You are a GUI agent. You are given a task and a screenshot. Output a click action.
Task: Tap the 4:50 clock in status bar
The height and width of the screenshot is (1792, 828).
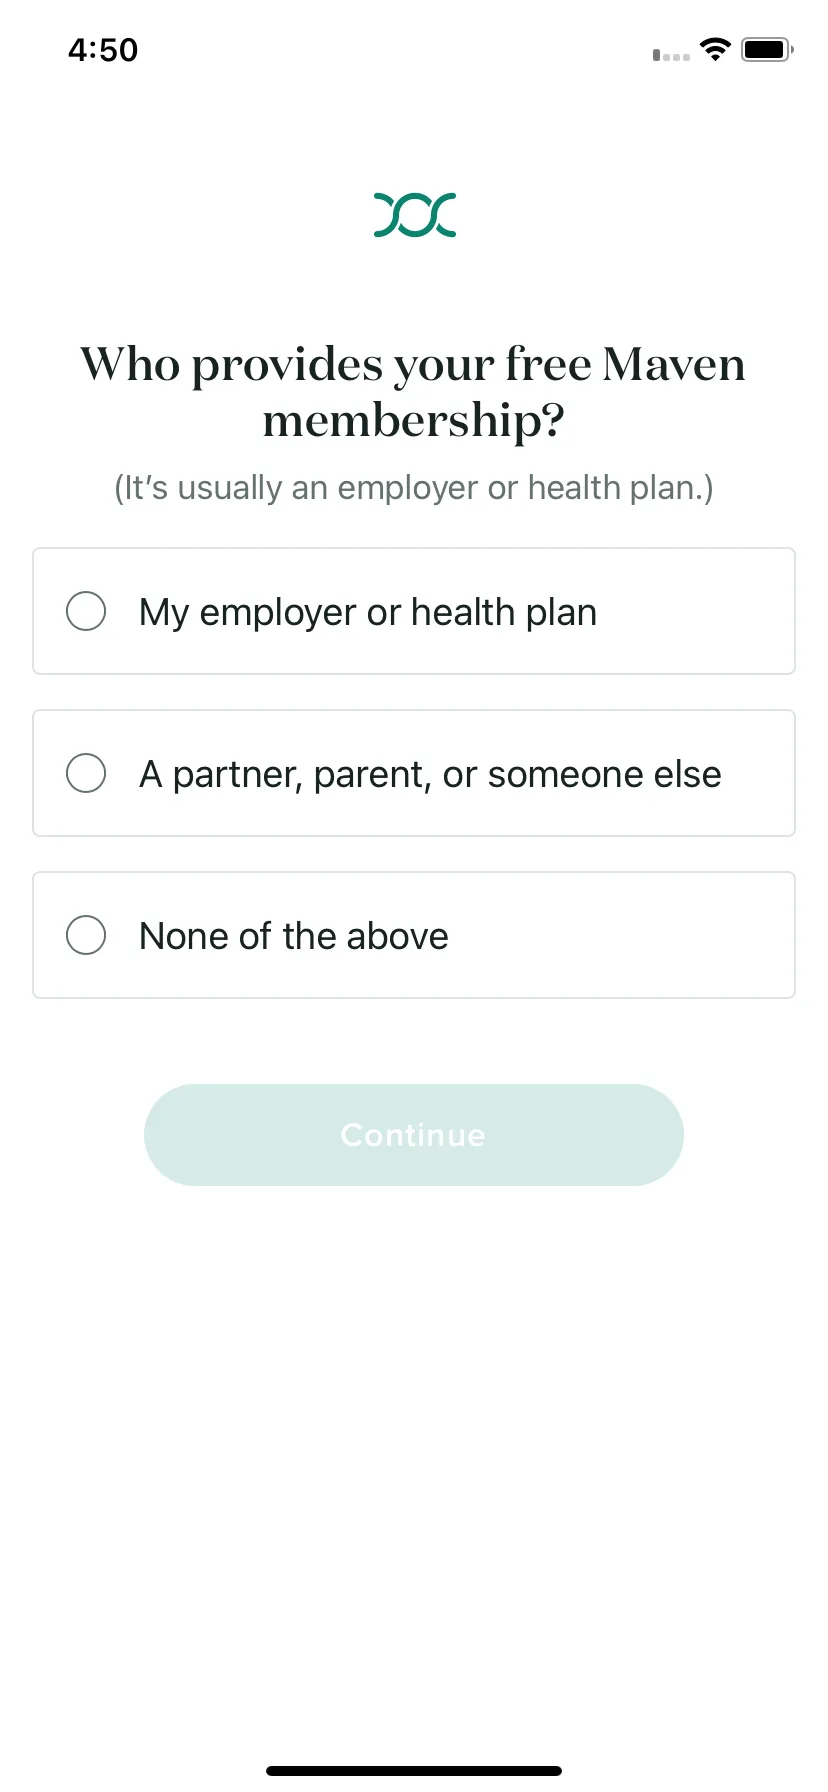[103, 50]
